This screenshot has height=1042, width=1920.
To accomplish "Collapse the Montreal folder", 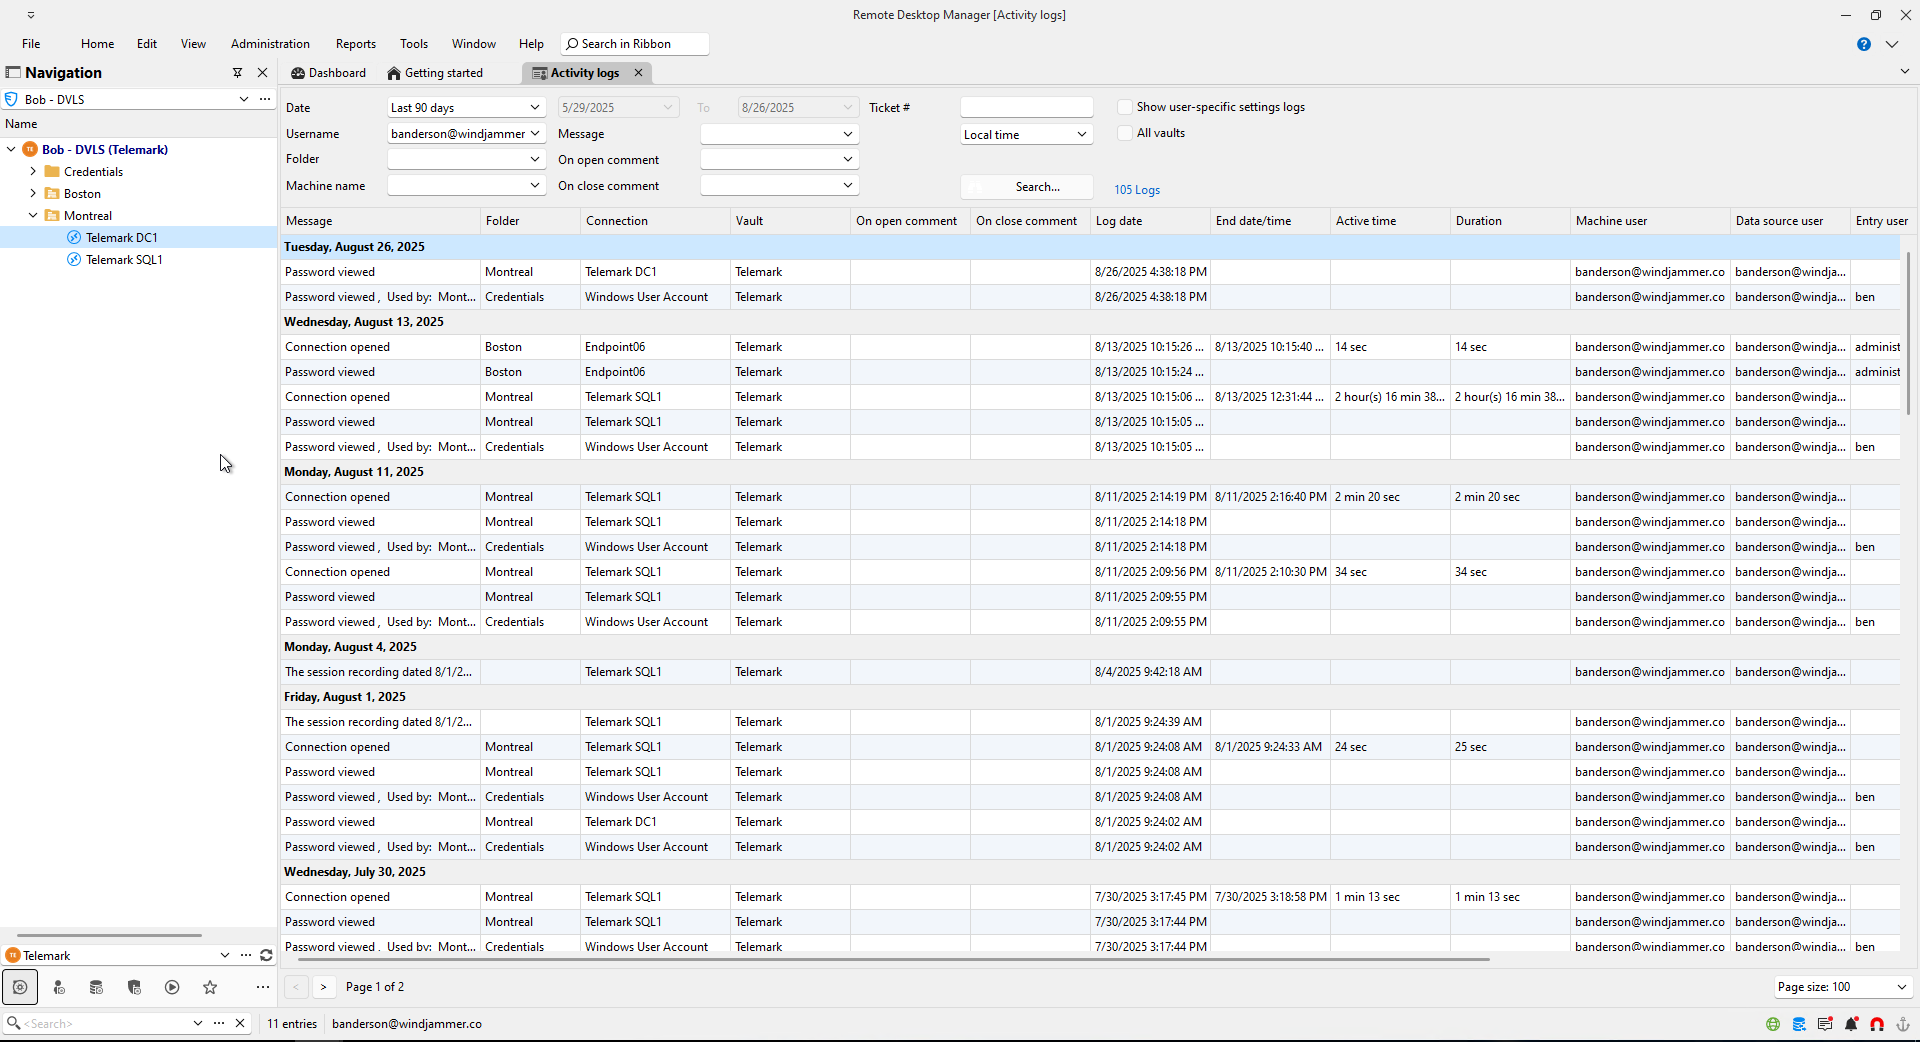I will 33,215.
